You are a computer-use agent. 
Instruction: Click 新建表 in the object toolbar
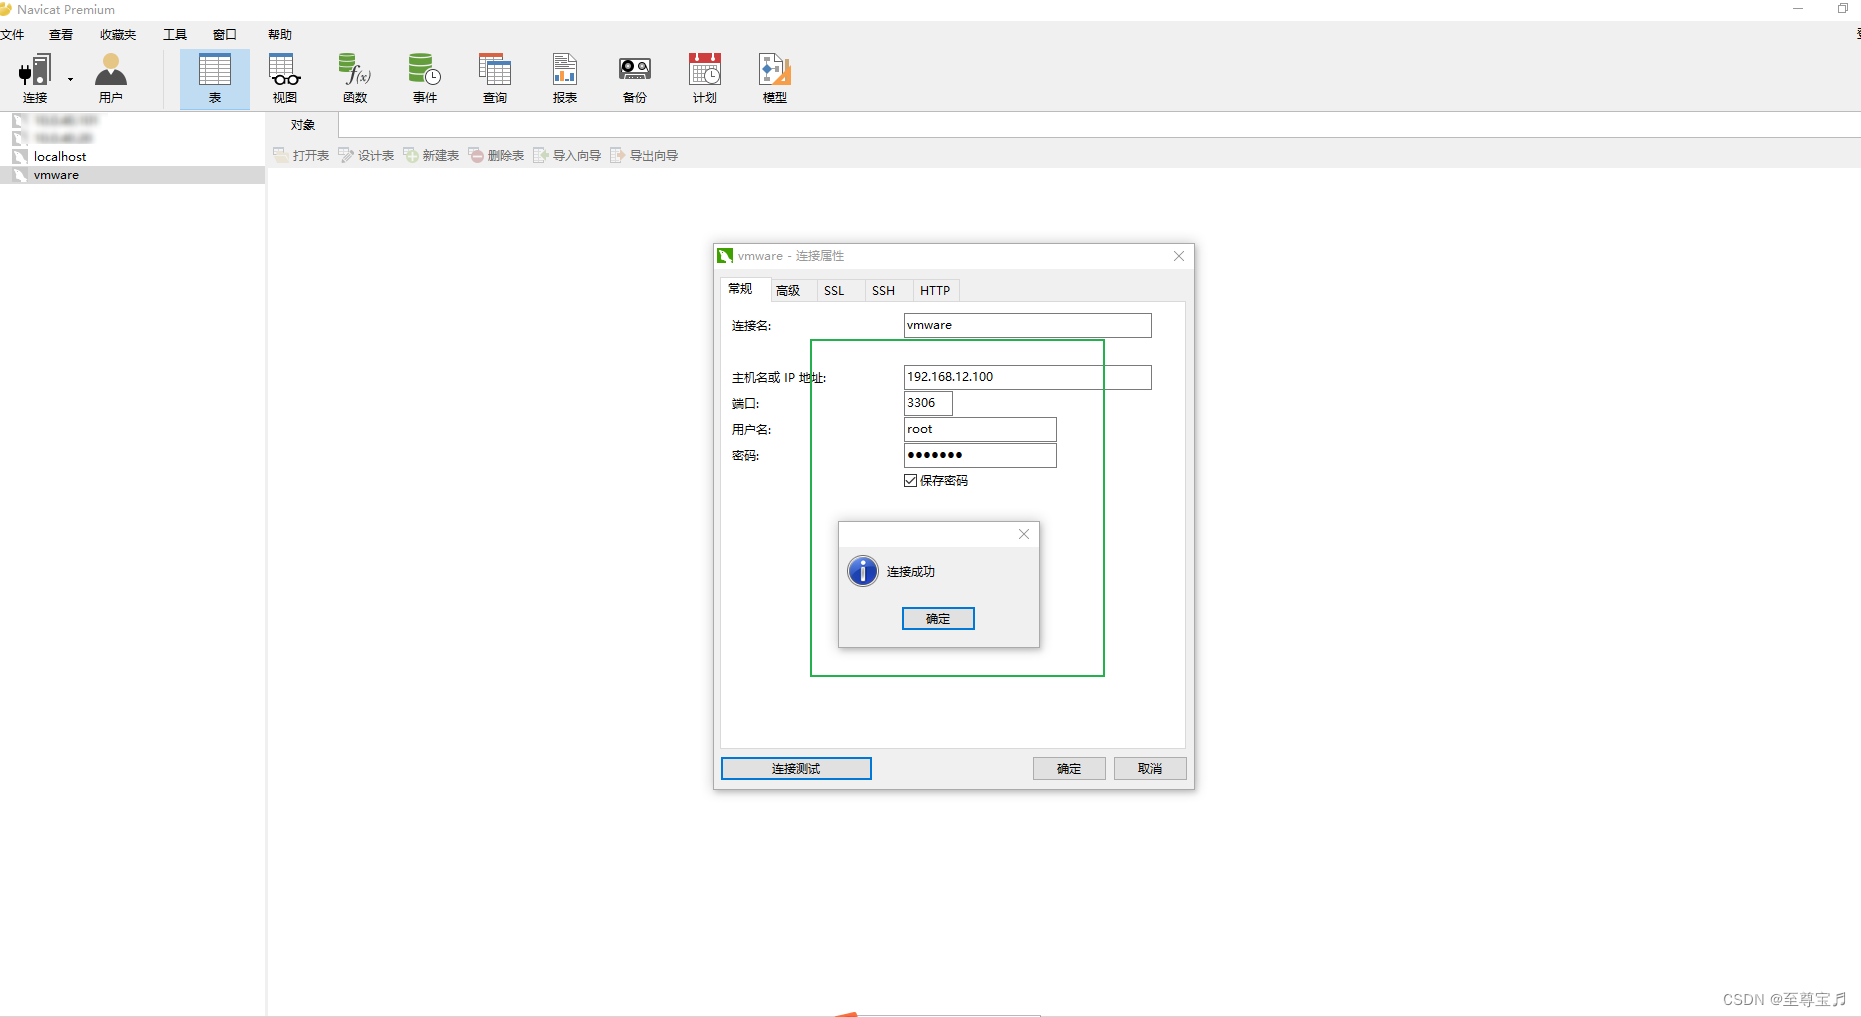pyautogui.click(x=431, y=155)
